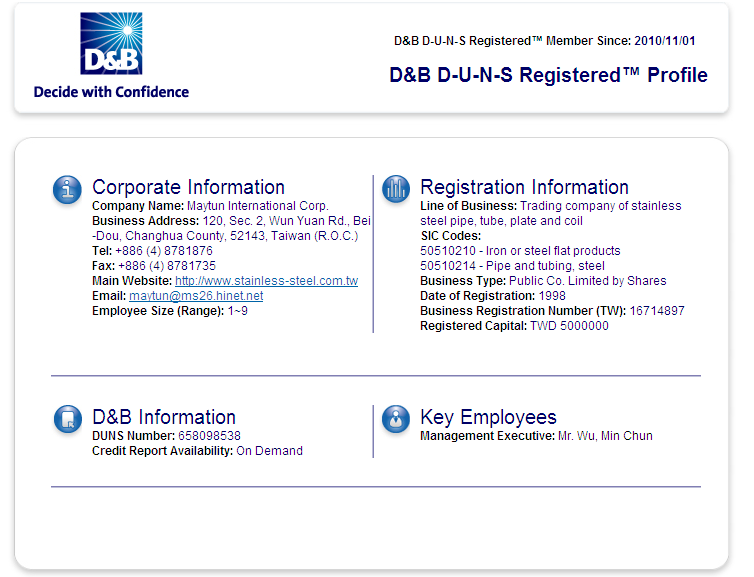Click the Corporate Information heading
The height and width of the screenshot is (577, 754).
pos(188,187)
